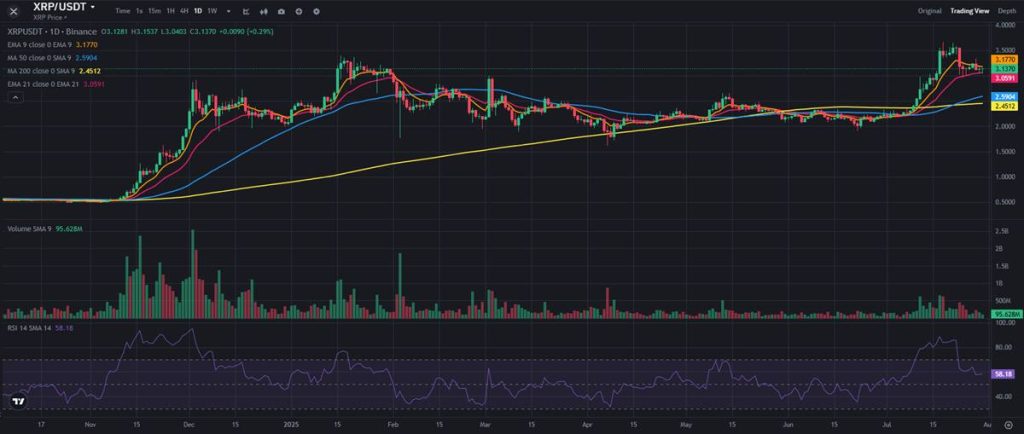
Task: Switch to the 4H interval
Action: click(x=184, y=11)
